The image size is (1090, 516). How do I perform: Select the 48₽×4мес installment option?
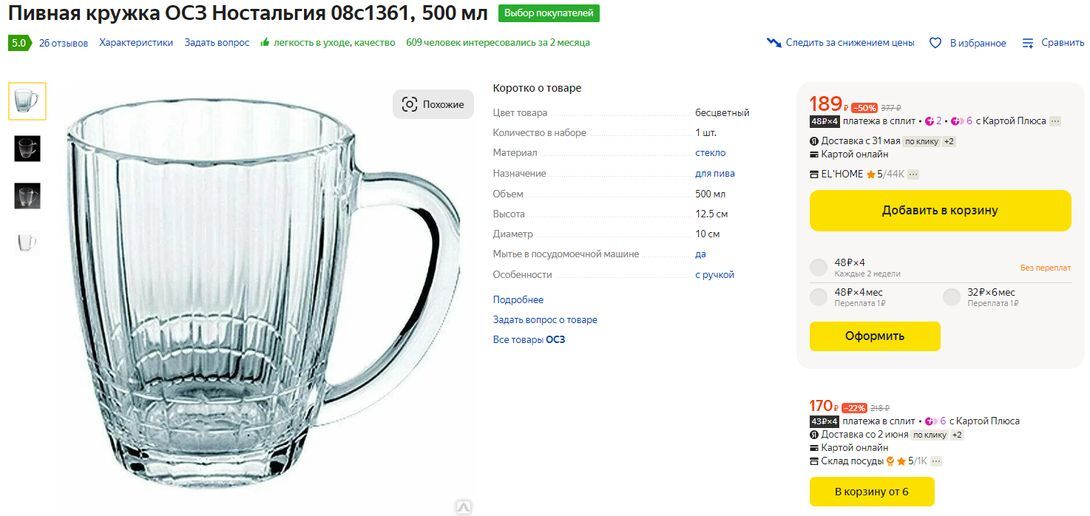(819, 296)
